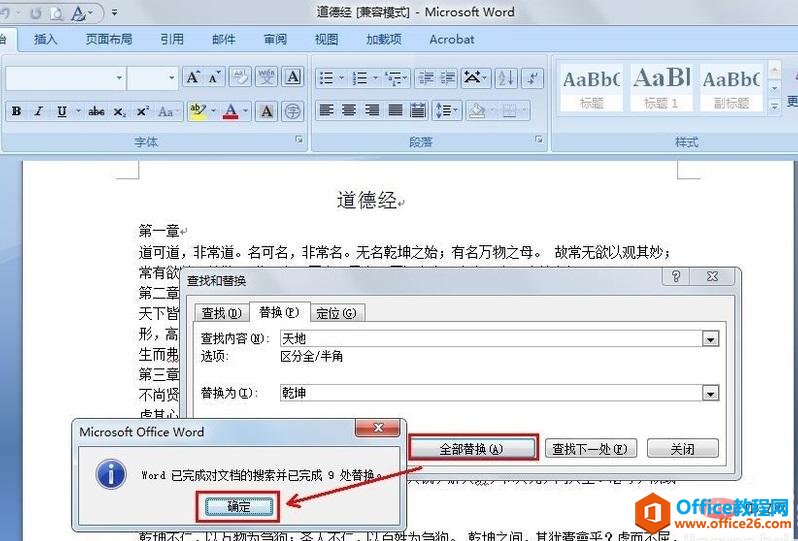Expand the replace with history dropdown
This screenshot has width=798, height=541.
pos(710,393)
